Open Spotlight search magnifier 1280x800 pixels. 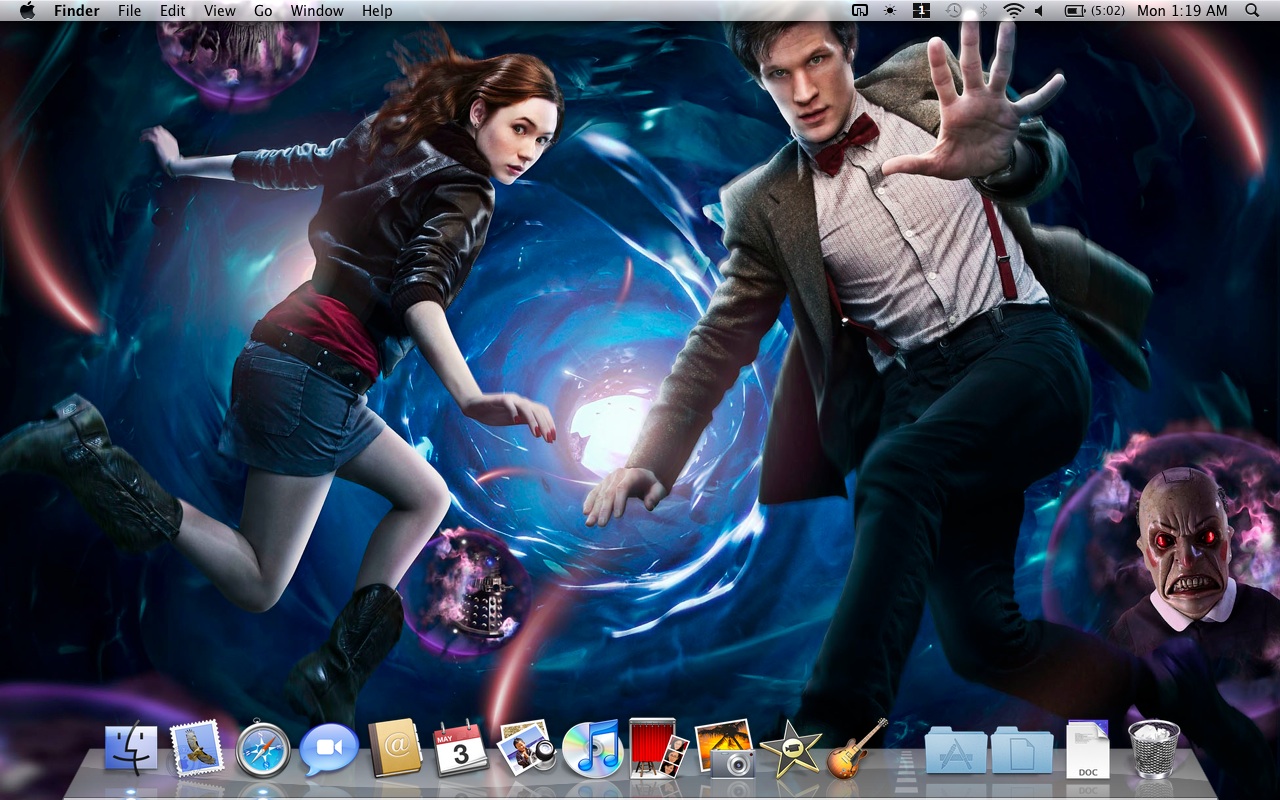click(x=1252, y=10)
